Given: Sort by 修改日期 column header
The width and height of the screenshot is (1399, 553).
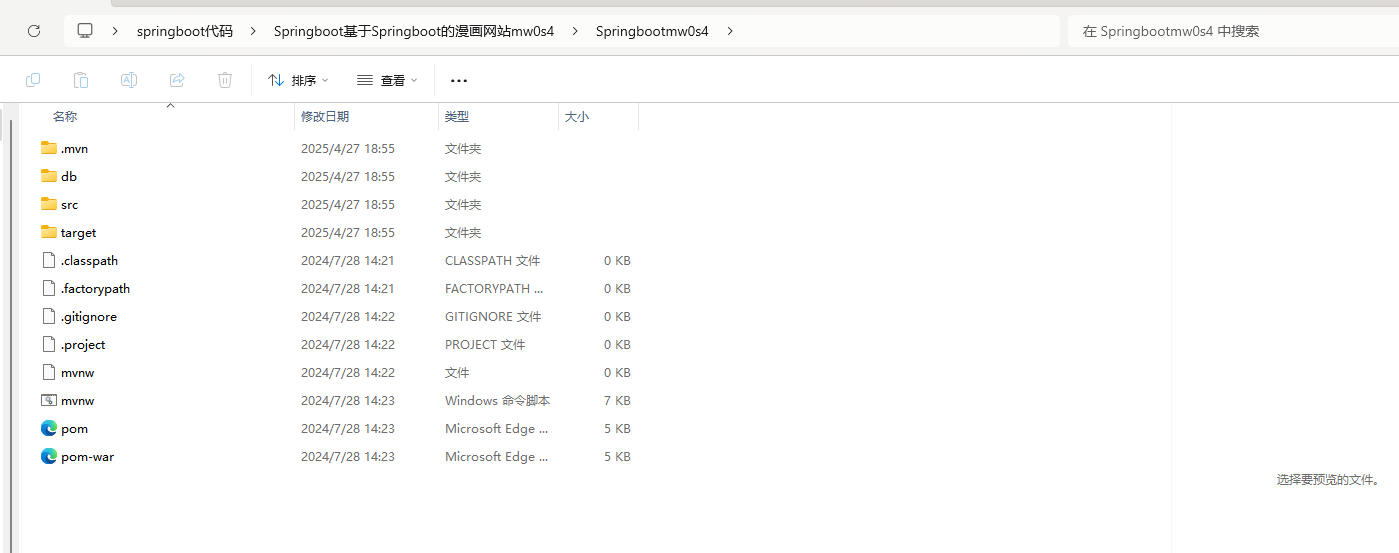Looking at the screenshot, I should click(325, 117).
